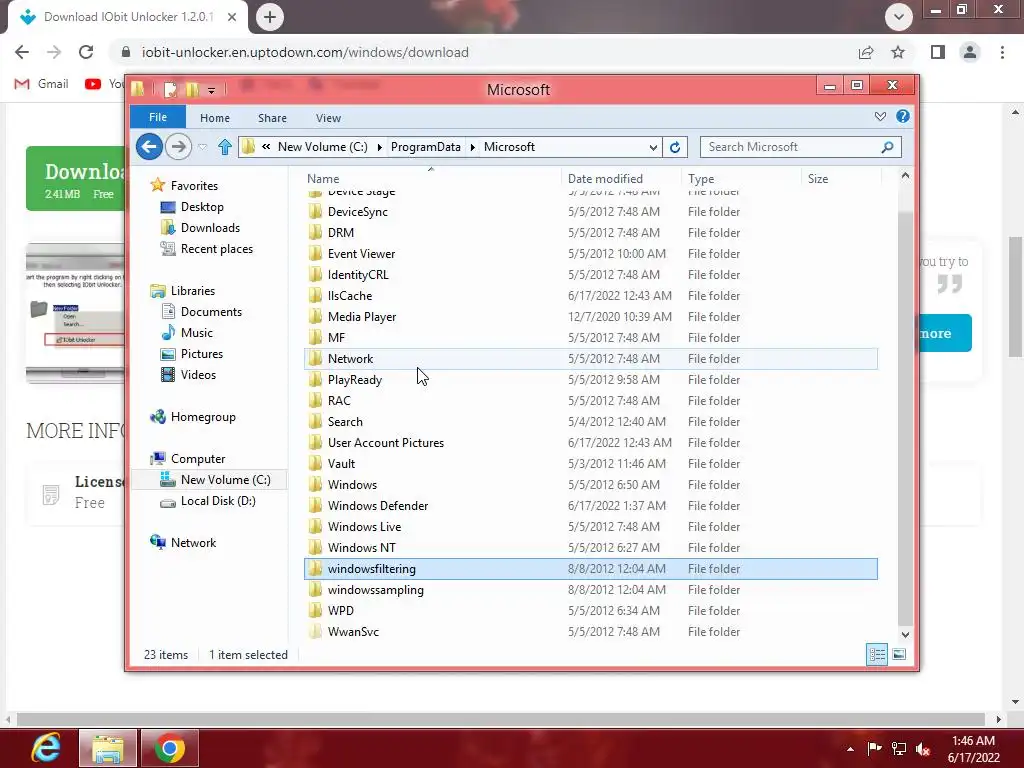Image resolution: width=1024 pixels, height=768 pixels.
Task: Switch to details view layout icon
Action: pyautogui.click(x=877, y=654)
